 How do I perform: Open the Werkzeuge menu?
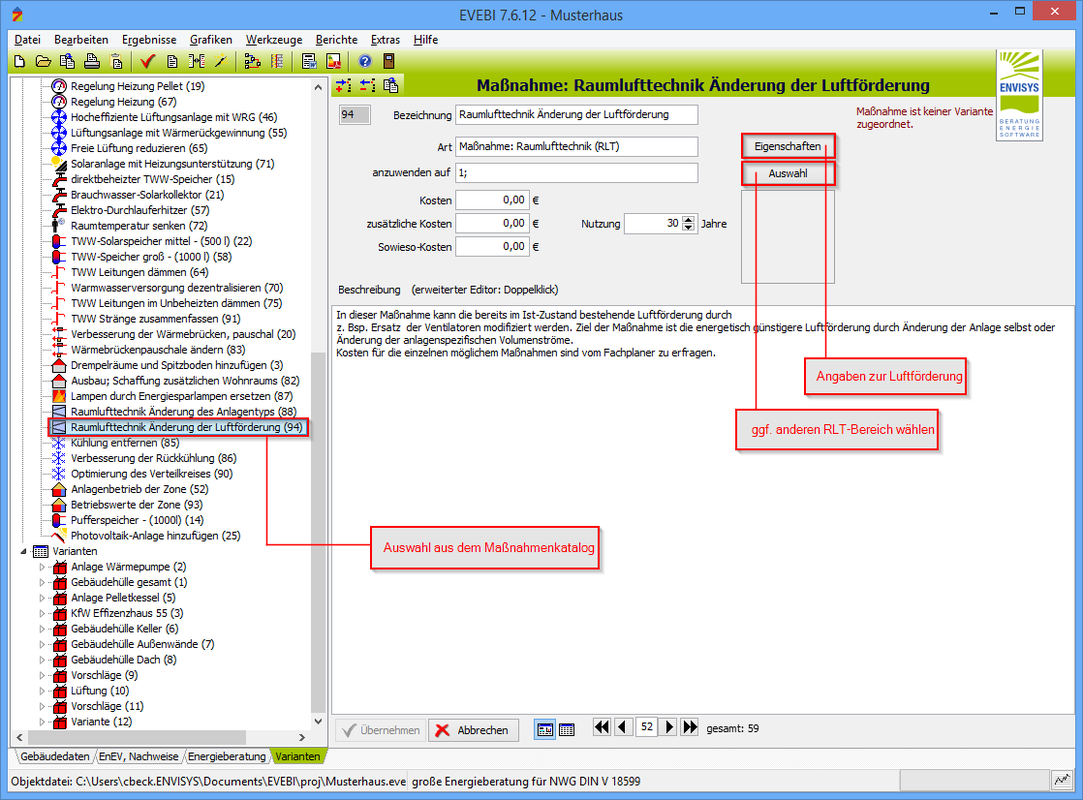tap(273, 39)
